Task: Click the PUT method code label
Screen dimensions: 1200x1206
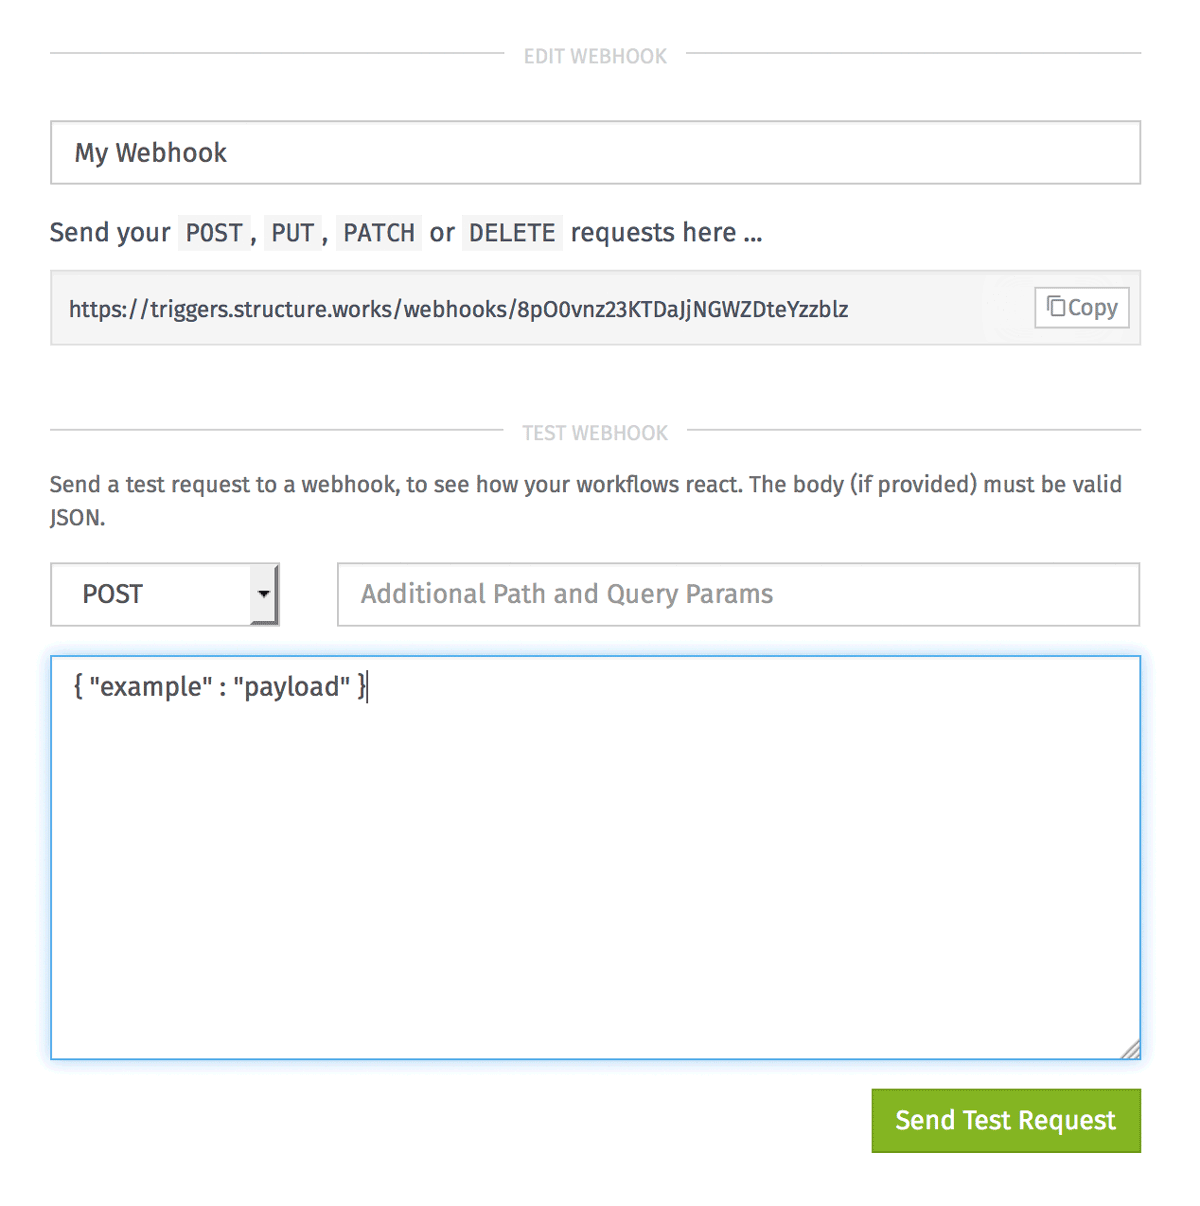Action: (x=293, y=233)
